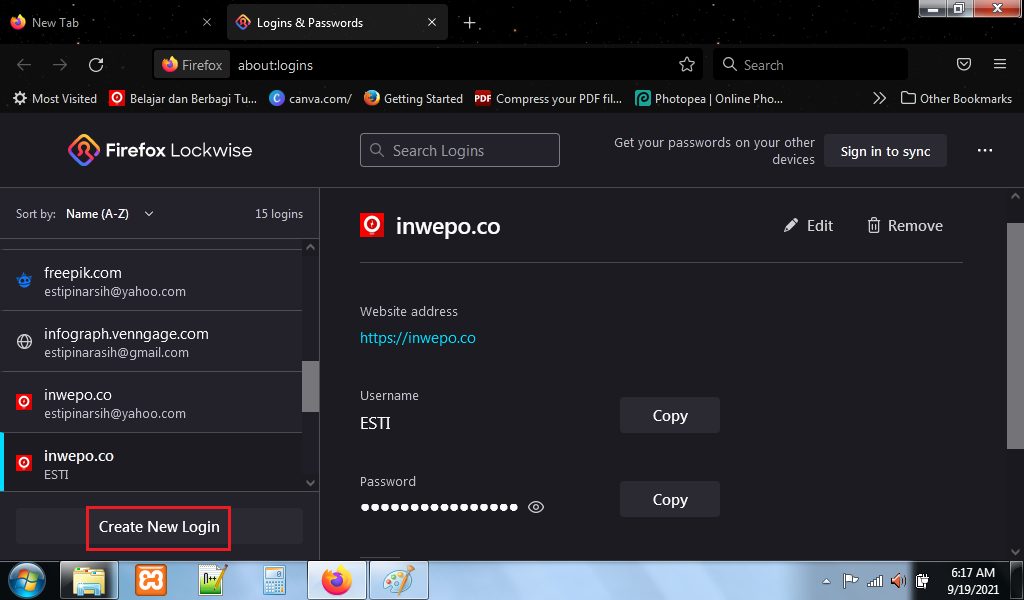Select the Logins & Passwords tab
Screen dimensions: 1024x600
point(337,22)
